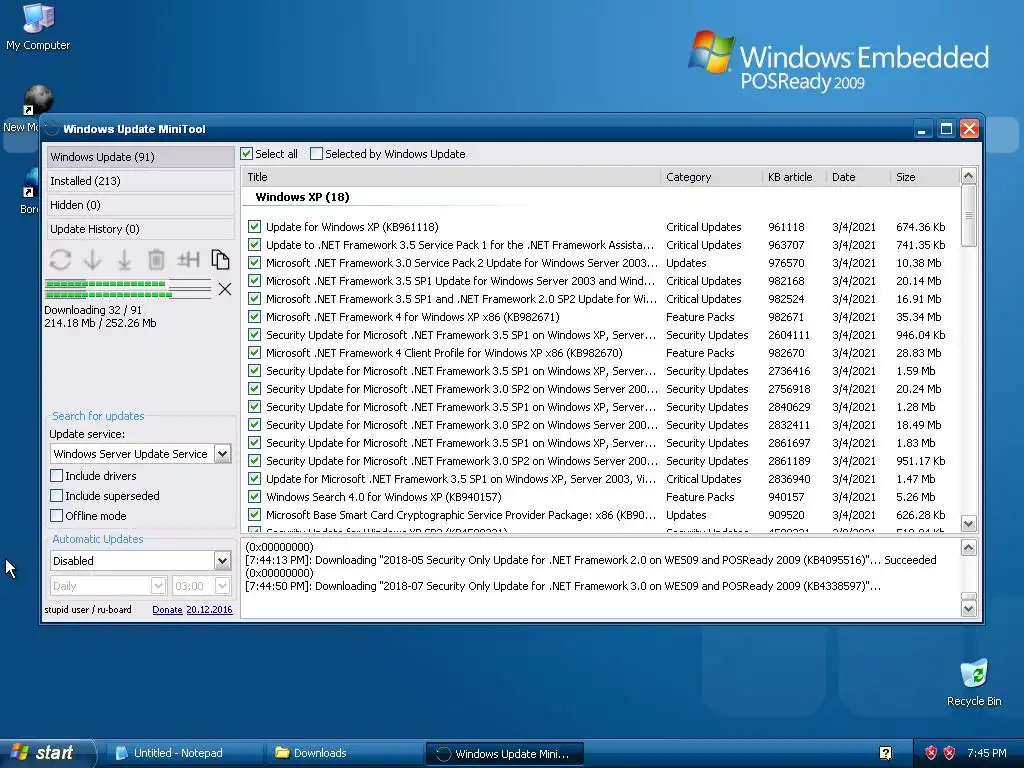1024x768 pixels.
Task: Open the Start menu
Action: pyautogui.click(x=48, y=753)
